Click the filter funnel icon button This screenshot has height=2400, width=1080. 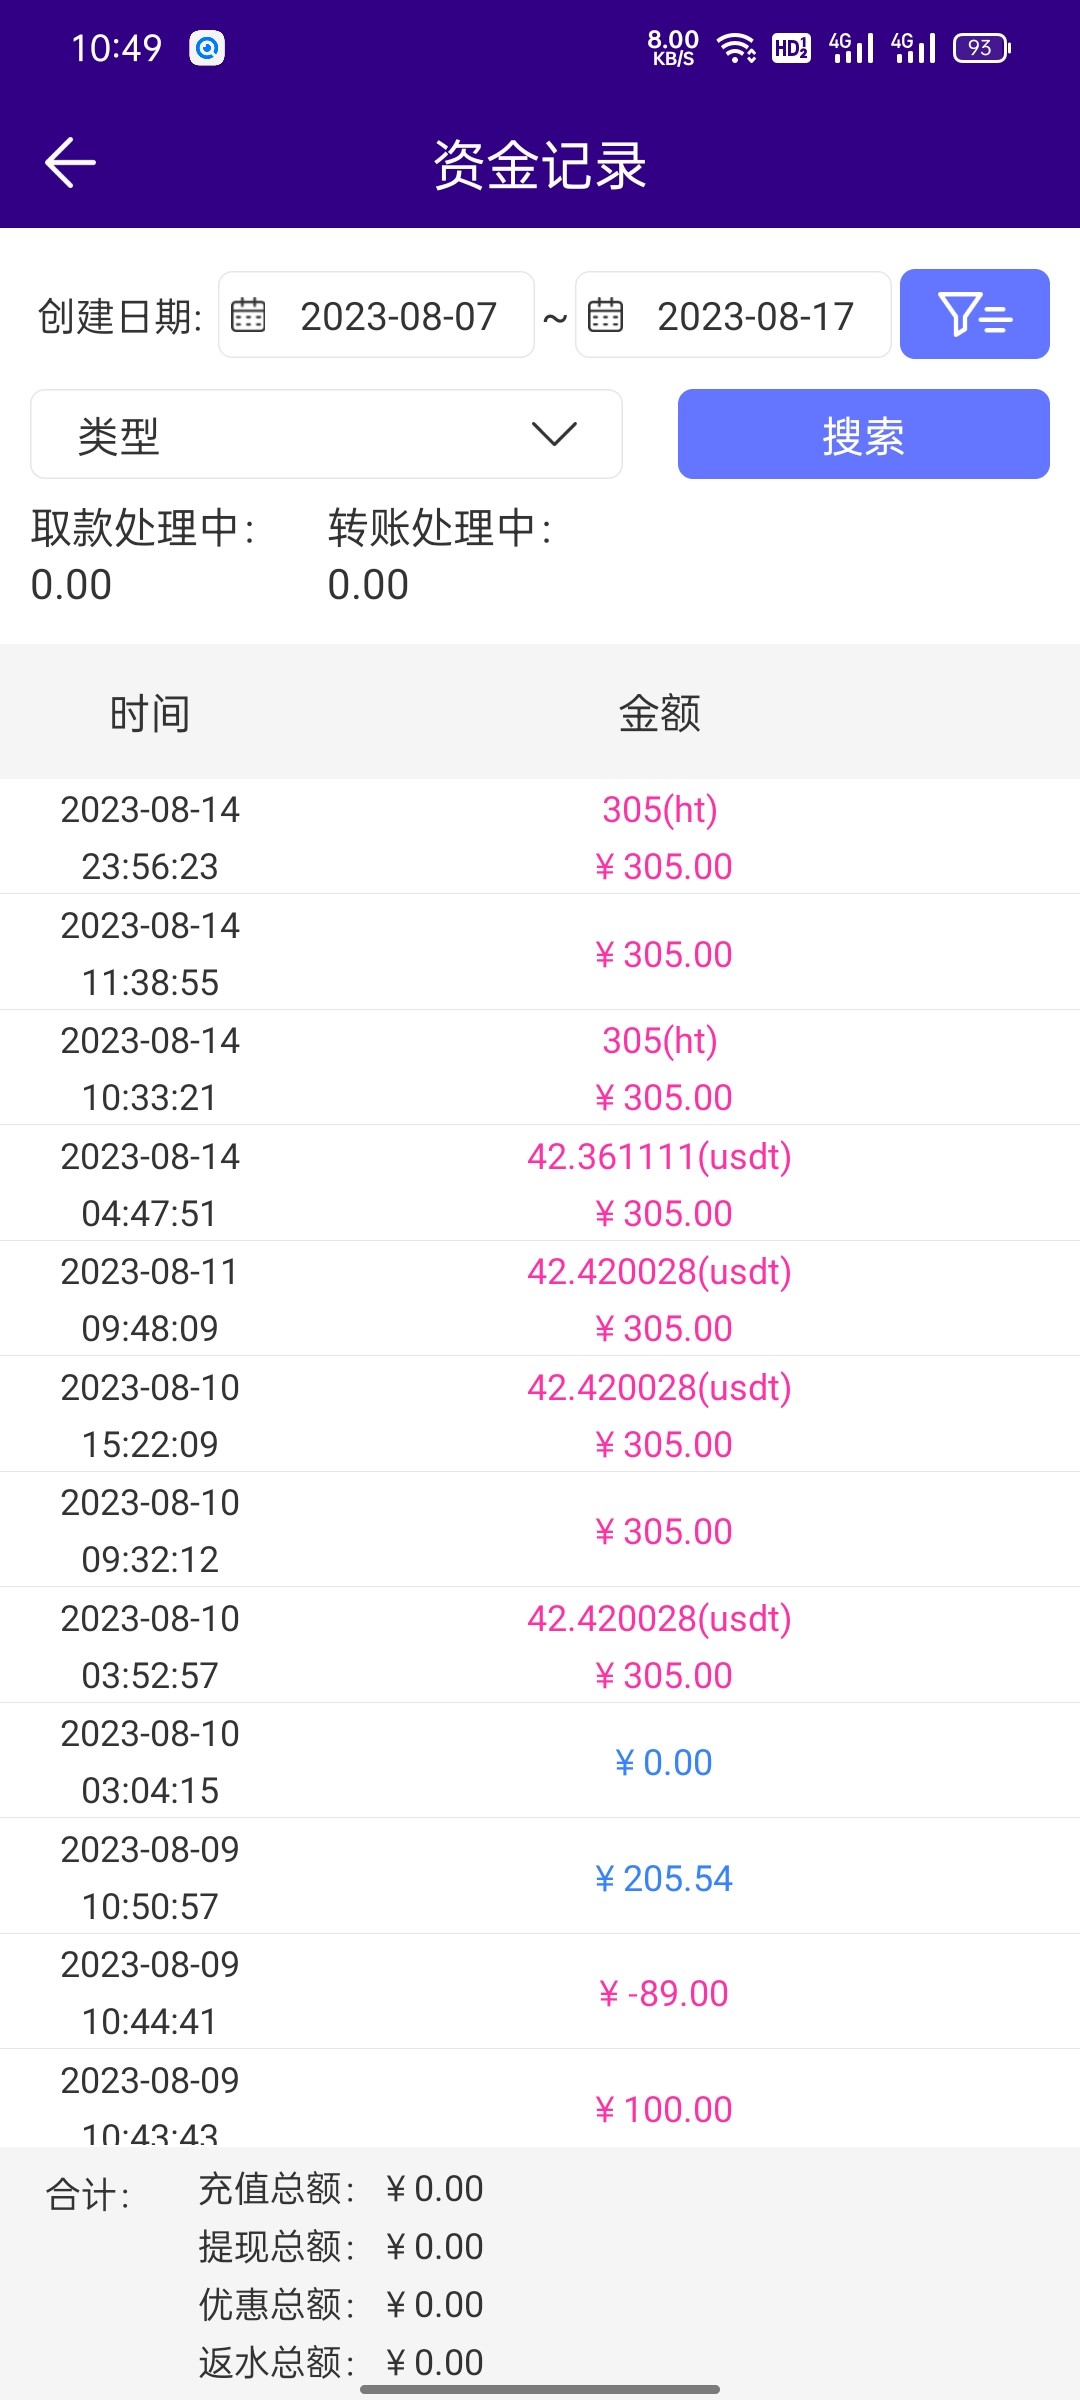tap(974, 314)
